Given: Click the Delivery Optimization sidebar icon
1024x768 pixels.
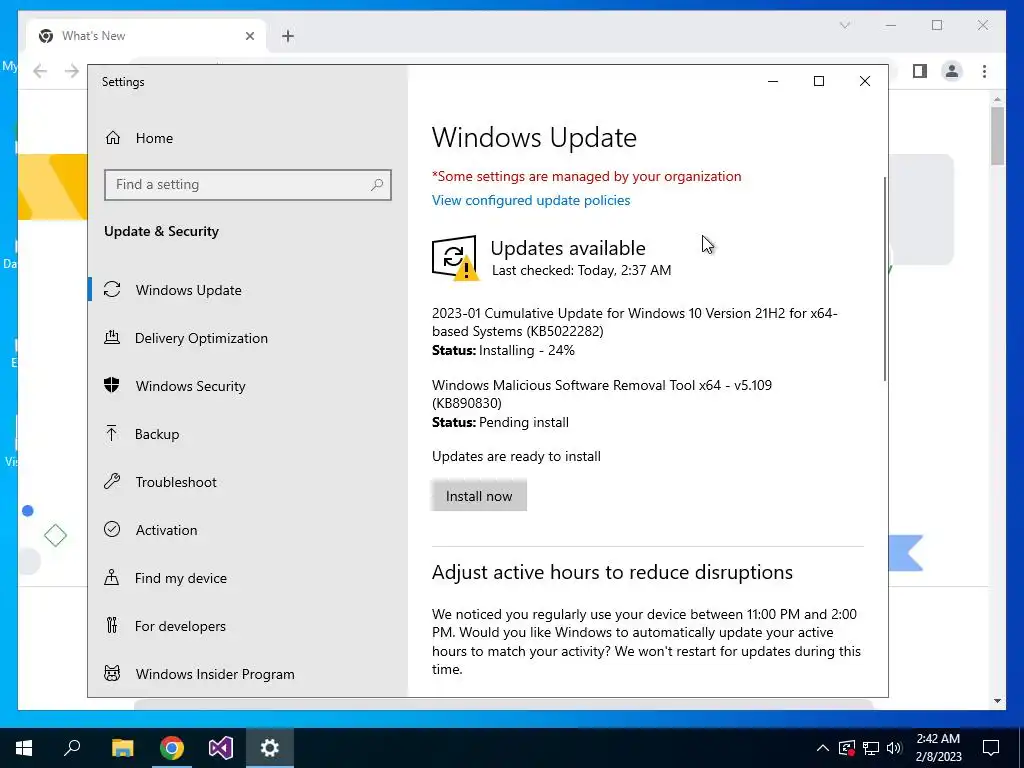Looking at the screenshot, I should coord(112,338).
